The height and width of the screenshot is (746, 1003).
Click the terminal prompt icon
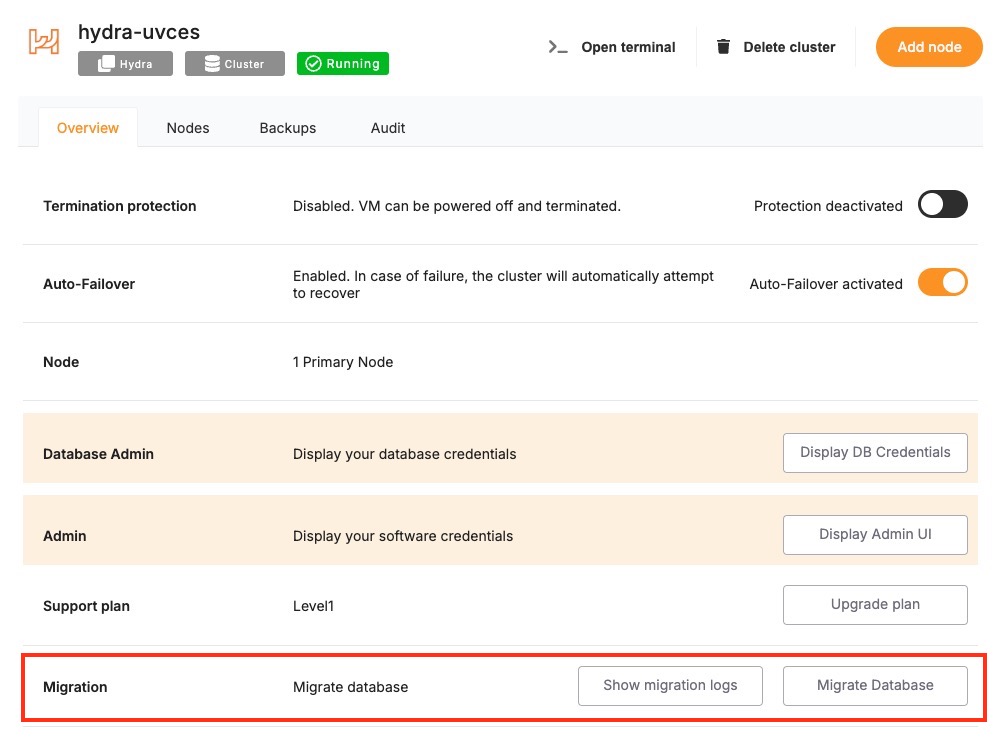tap(558, 47)
